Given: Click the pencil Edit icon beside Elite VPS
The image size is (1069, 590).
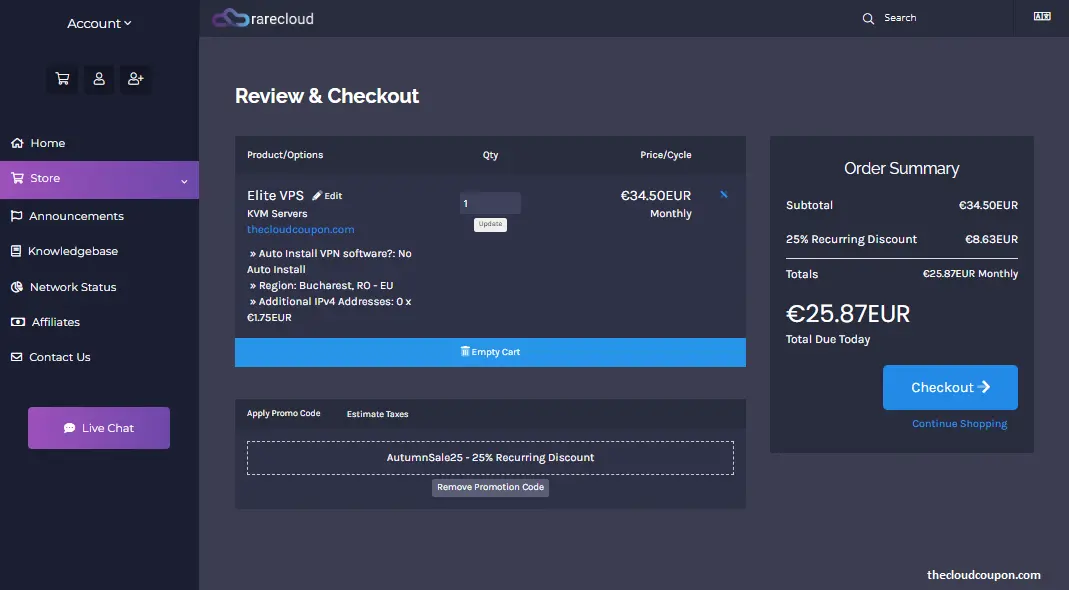Looking at the screenshot, I should tap(319, 195).
